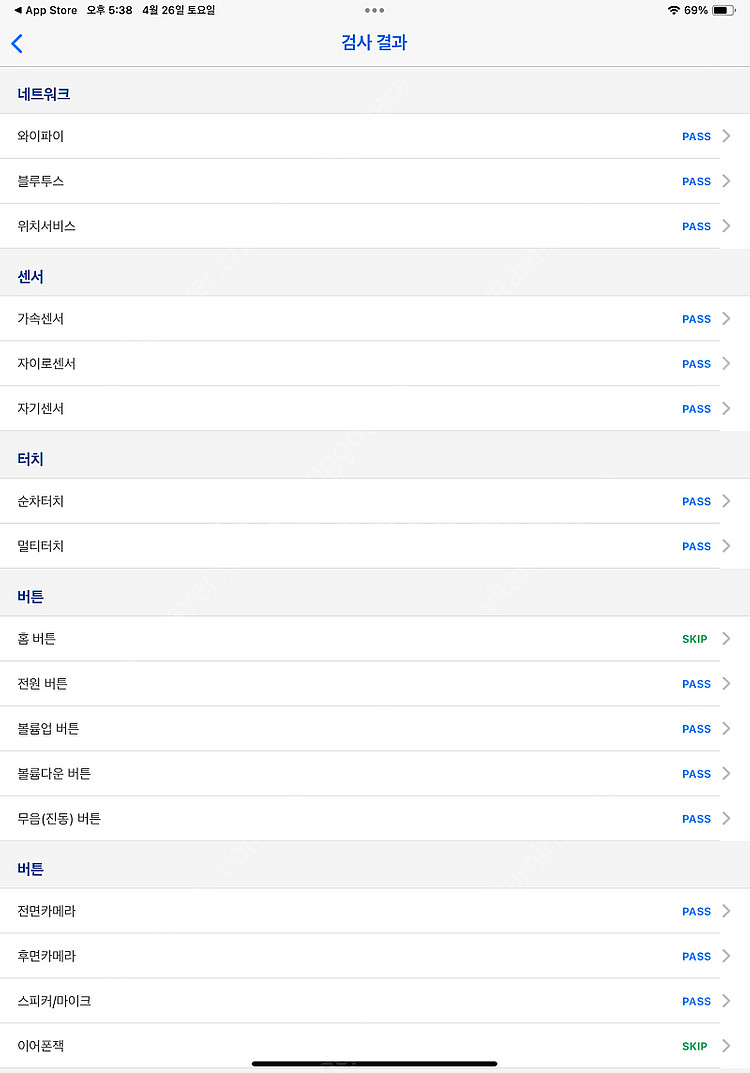This screenshot has width=750, height=1073.
Task: Tap the home indicator bar
Action: [x=374, y=1063]
